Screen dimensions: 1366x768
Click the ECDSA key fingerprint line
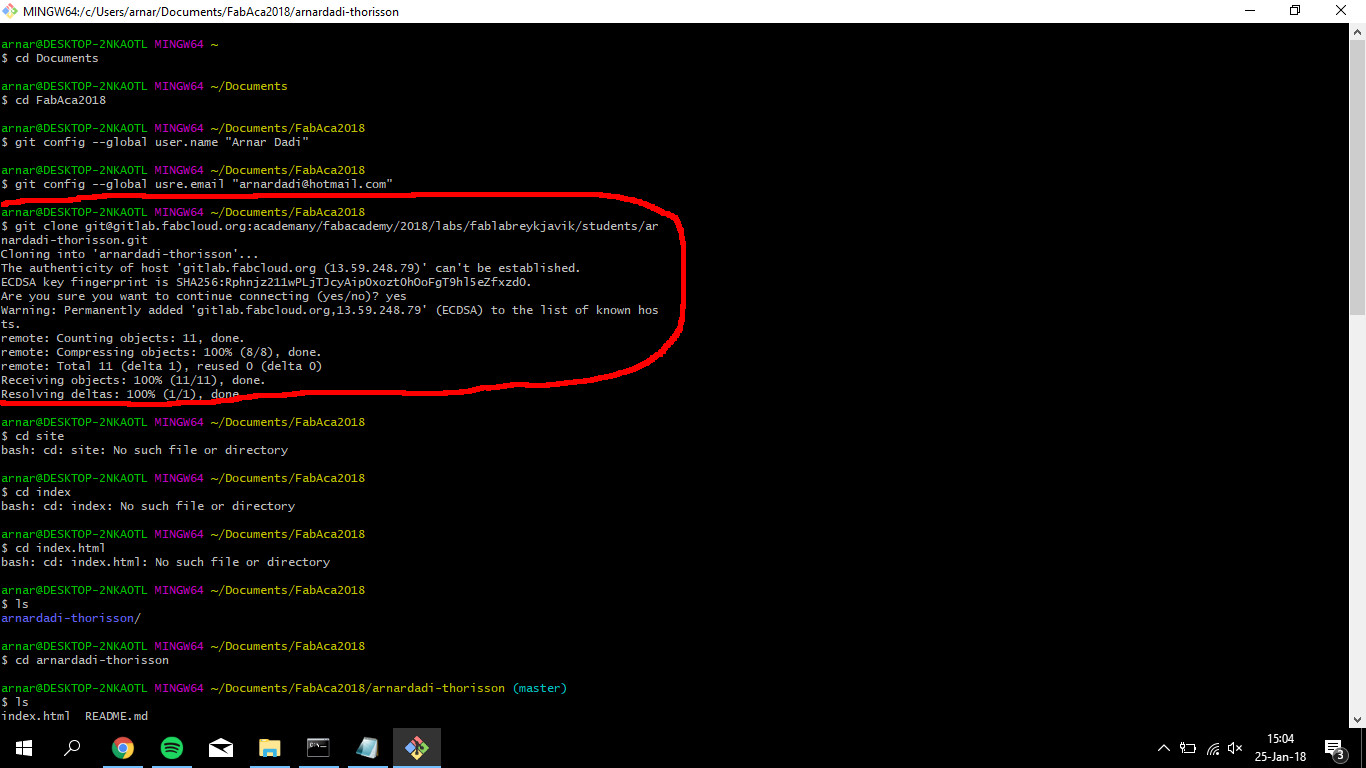pos(267,282)
